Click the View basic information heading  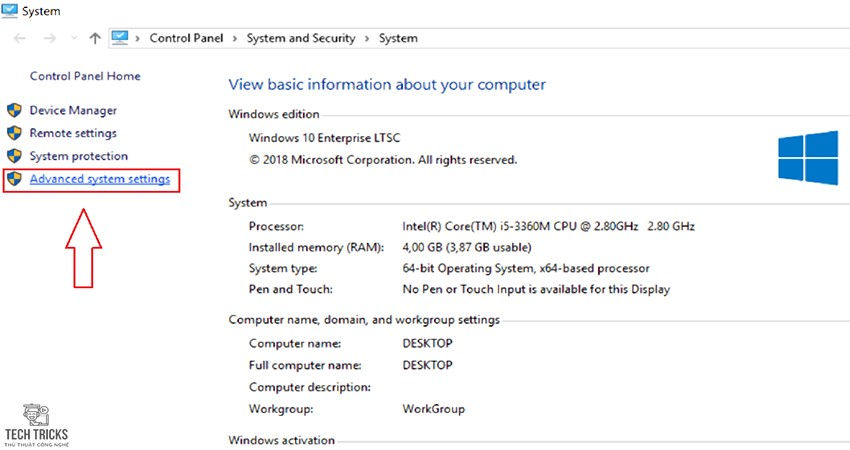pyautogui.click(x=387, y=85)
